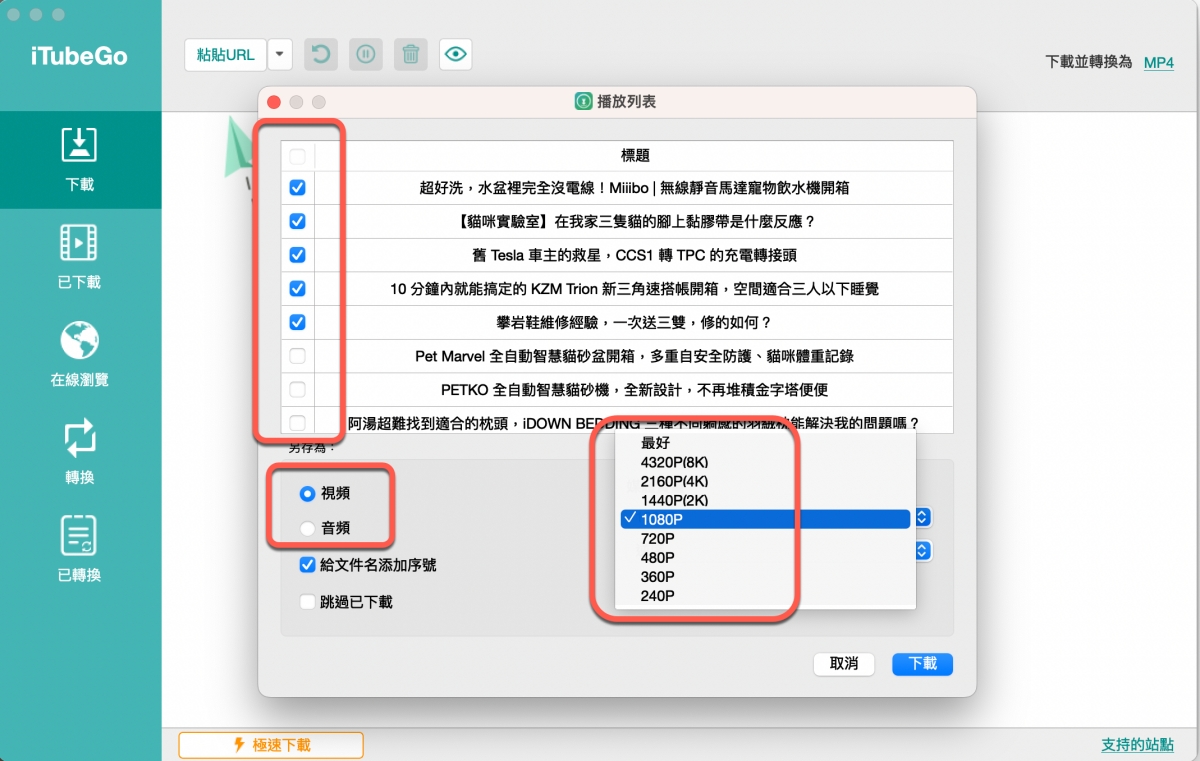Click the 攀岩鞋維修經驗 title row
The image size is (1200, 761).
click(x=635, y=322)
